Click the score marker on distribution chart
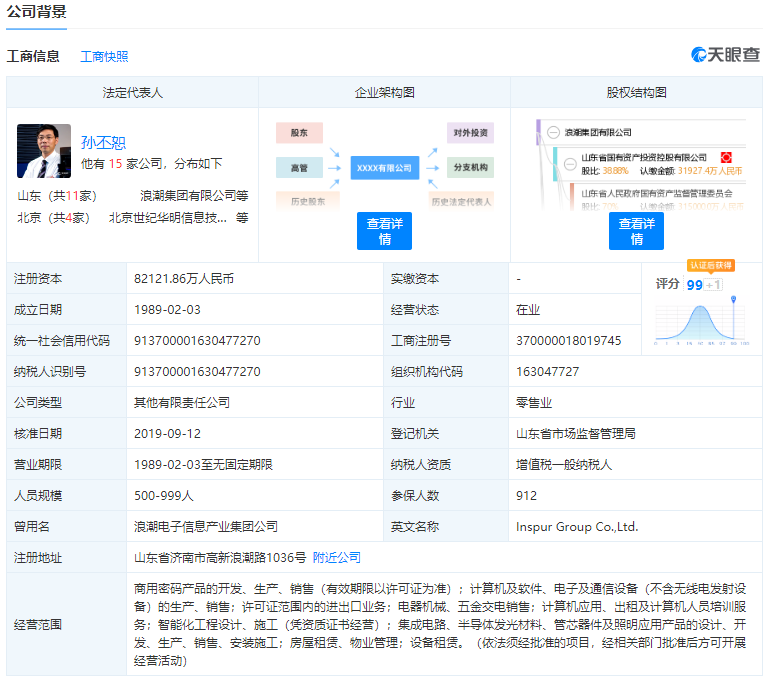 tap(735, 298)
